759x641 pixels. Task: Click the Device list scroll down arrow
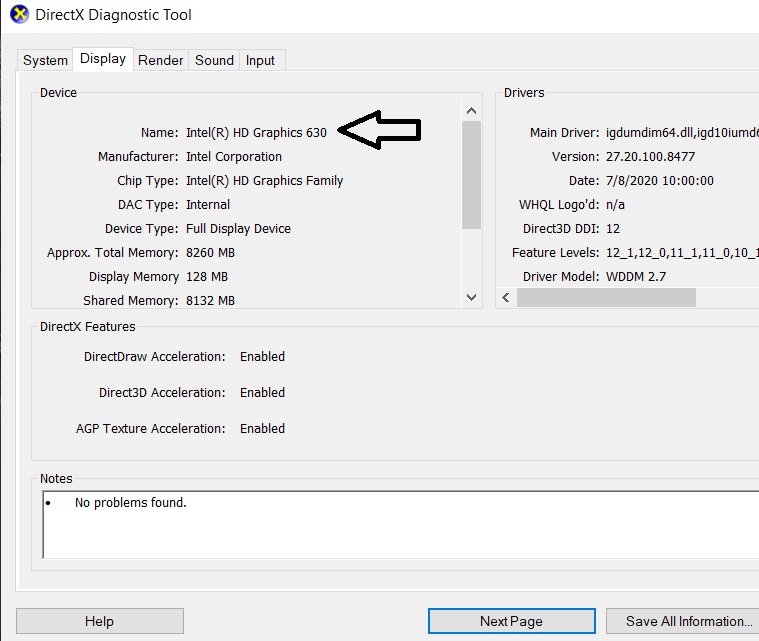pos(471,297)
